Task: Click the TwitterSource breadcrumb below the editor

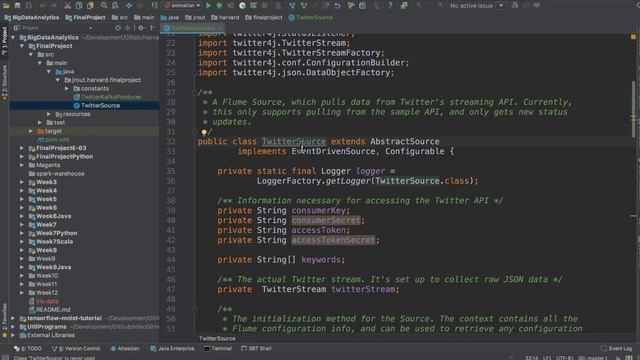Action: click(x=217, y=338)
